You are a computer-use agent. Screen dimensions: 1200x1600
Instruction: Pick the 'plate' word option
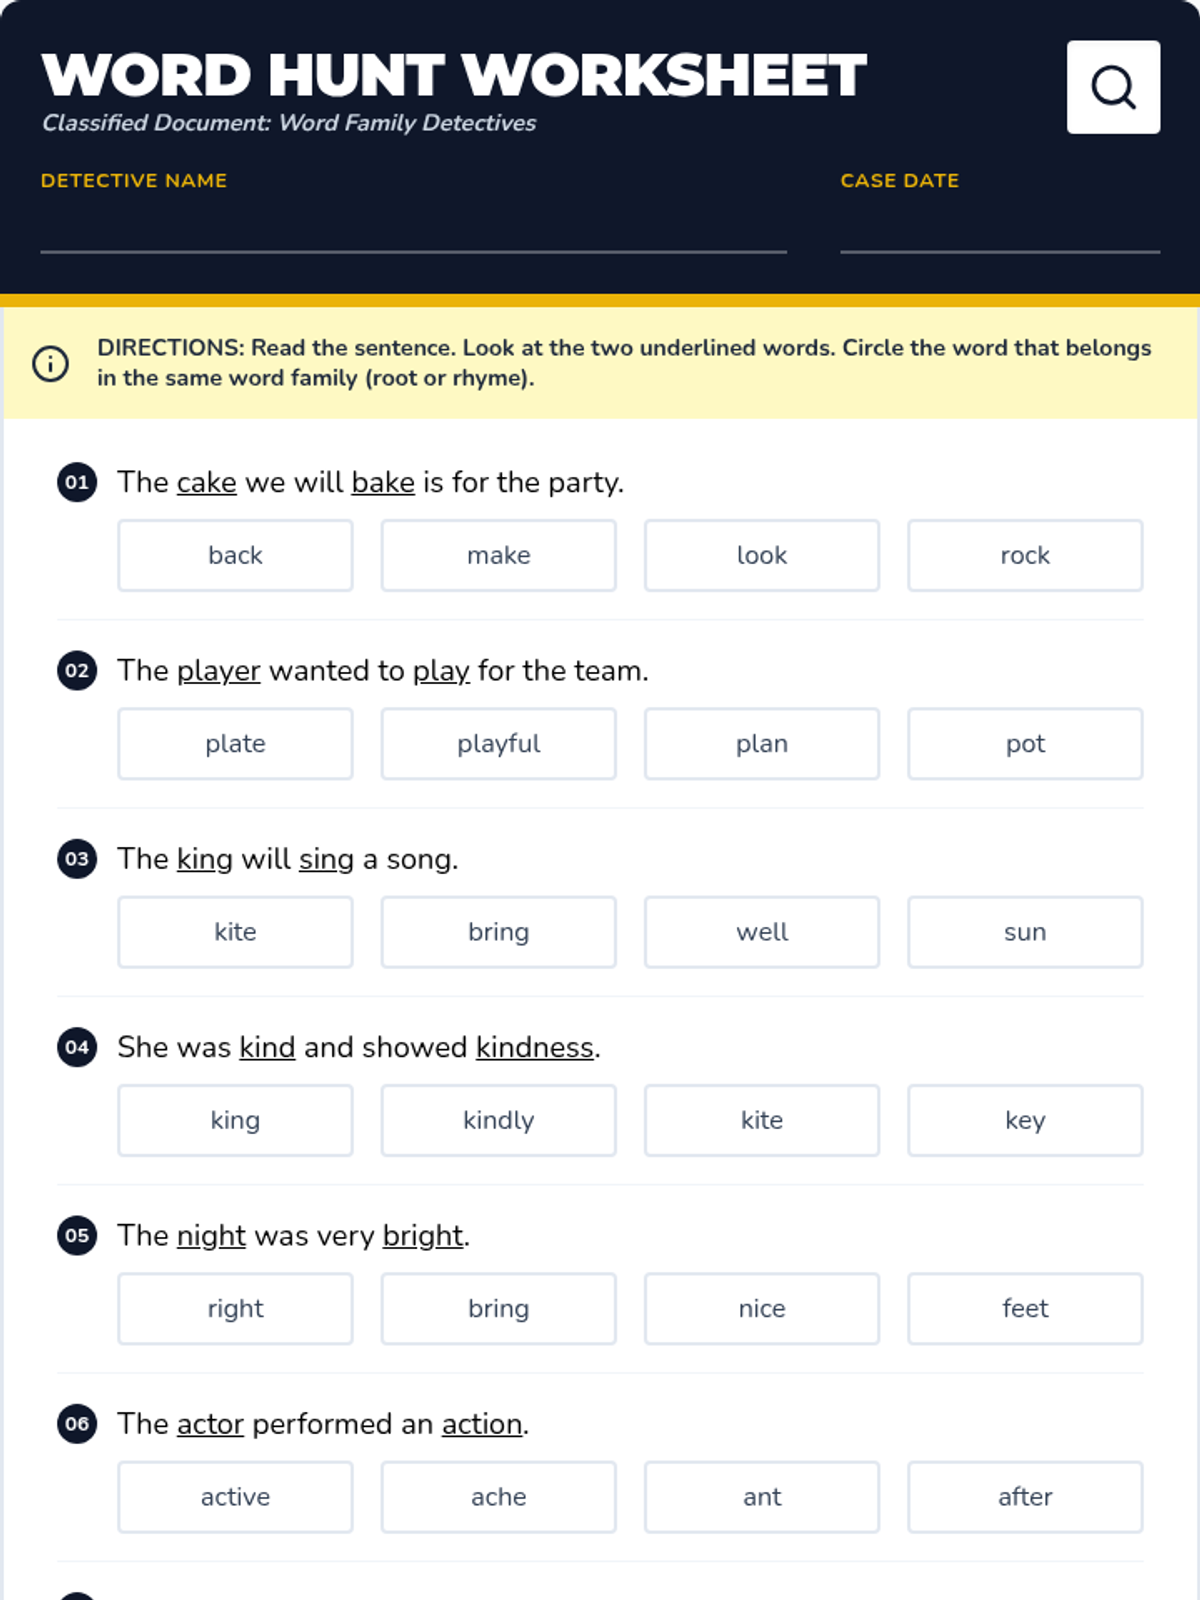pyautogui.click(x=235, y=743)
